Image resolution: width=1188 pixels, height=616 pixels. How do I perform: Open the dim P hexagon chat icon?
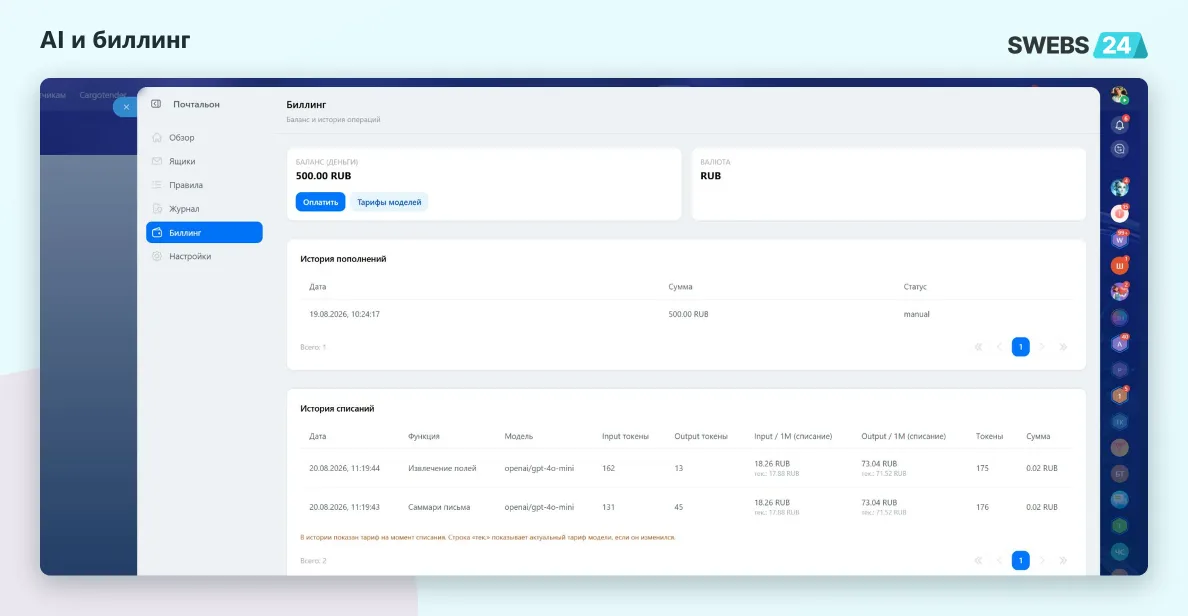click(x=1119, y=370)
